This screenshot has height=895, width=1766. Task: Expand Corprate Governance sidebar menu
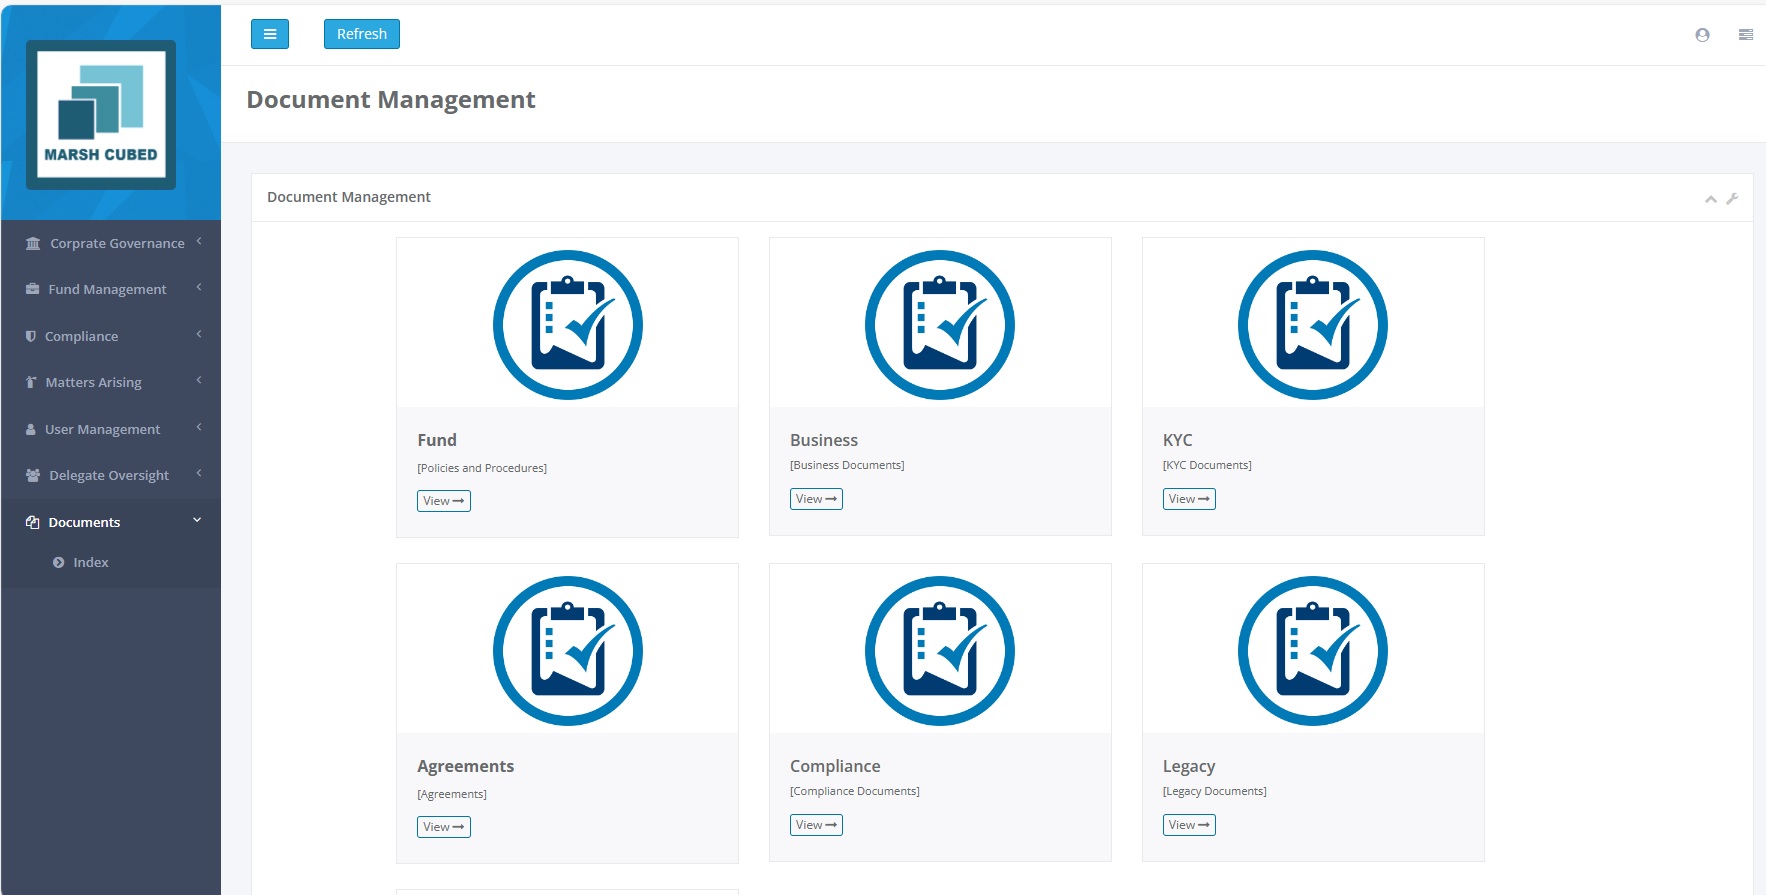coord(116,243)
